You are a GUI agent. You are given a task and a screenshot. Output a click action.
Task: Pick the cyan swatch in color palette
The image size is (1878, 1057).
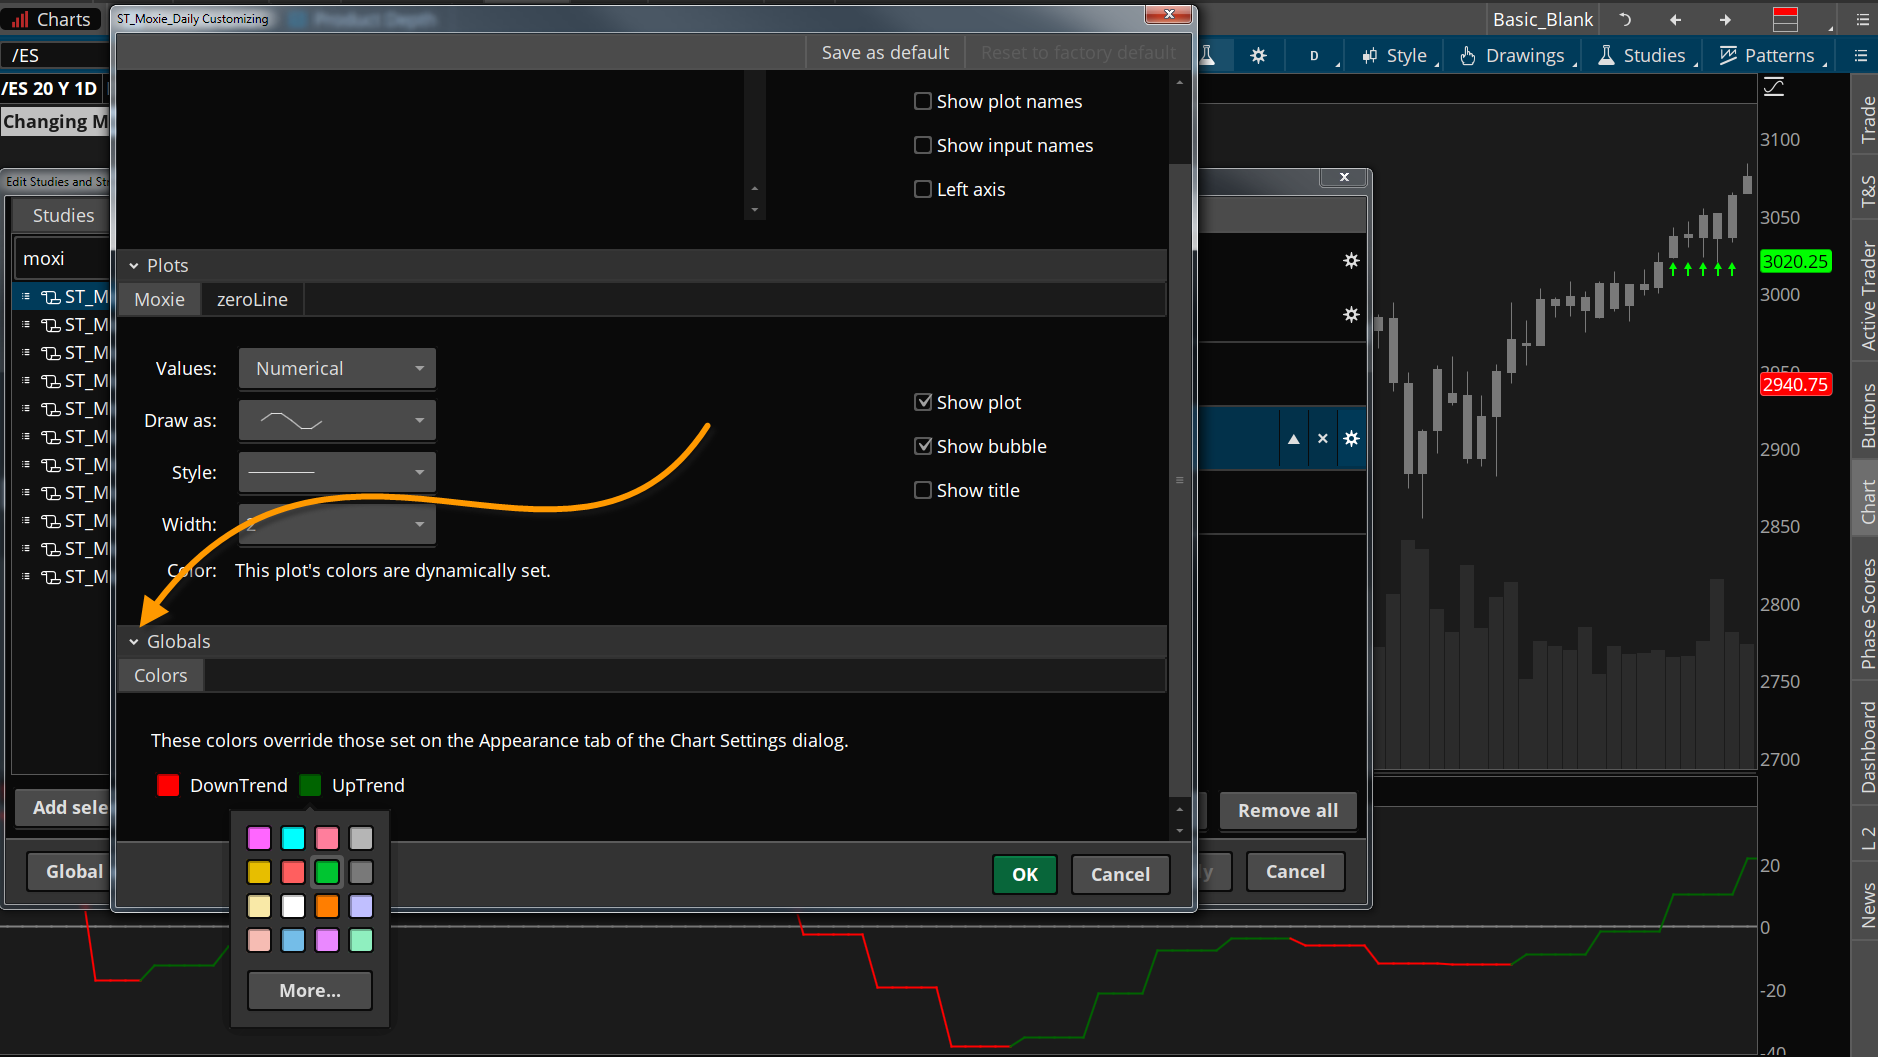pyautogui.click(x=293, y=838)
